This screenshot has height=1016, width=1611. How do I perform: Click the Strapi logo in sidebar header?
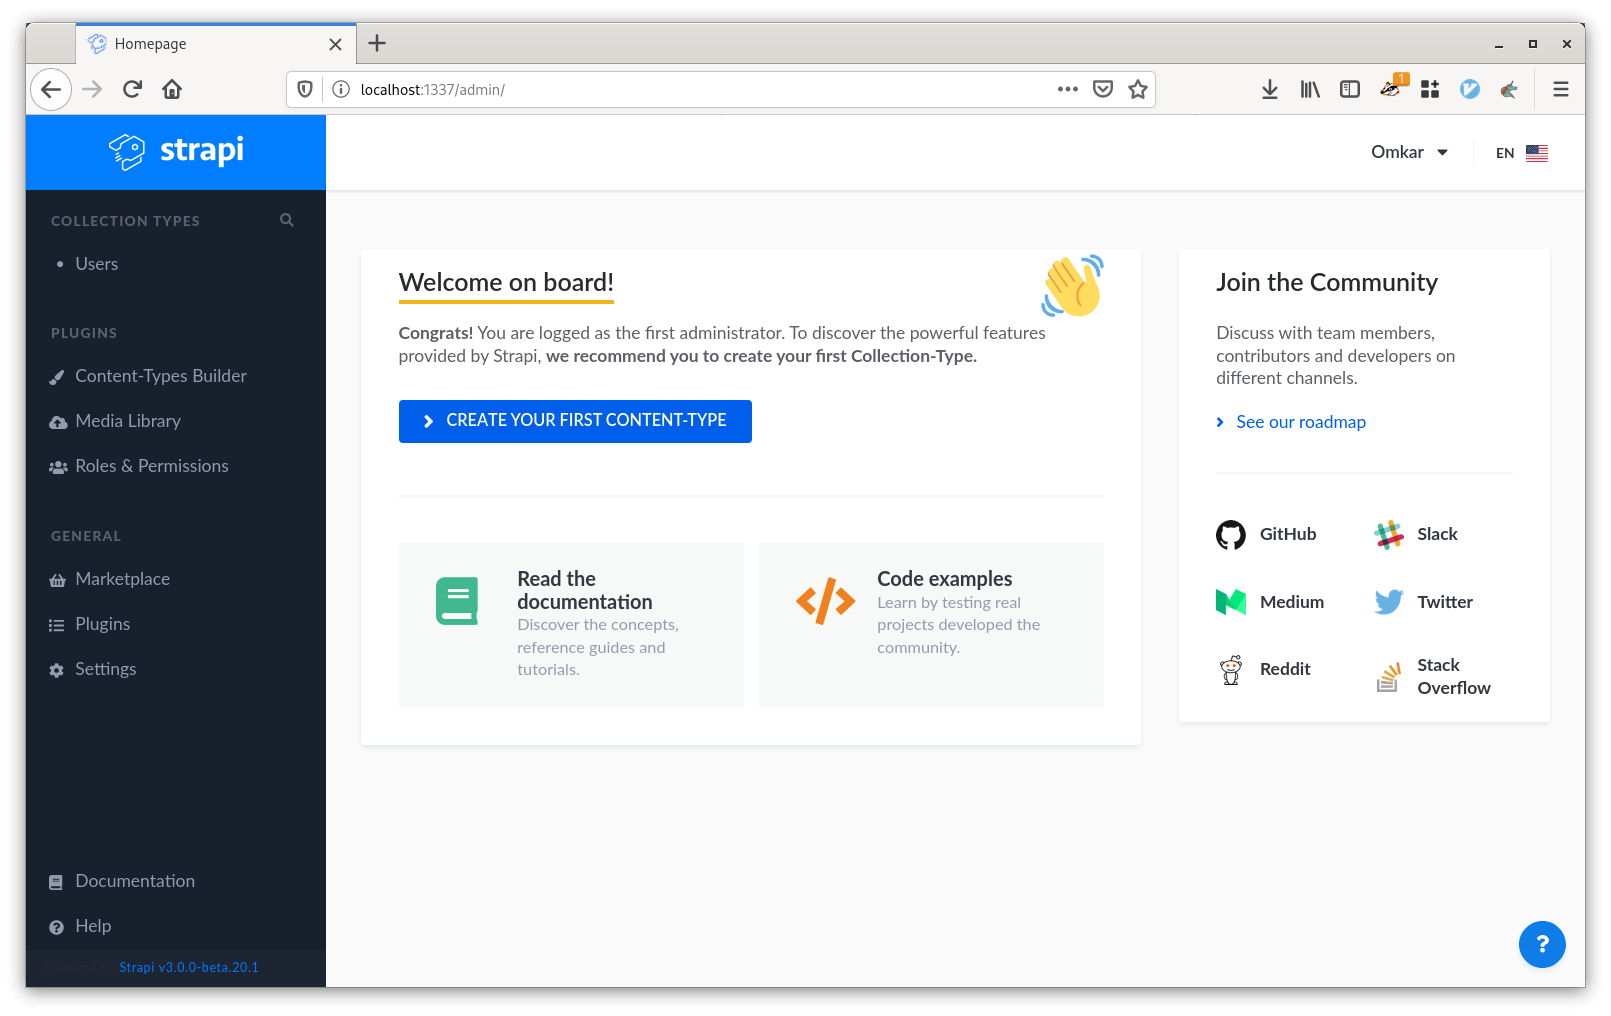(176, 151)
